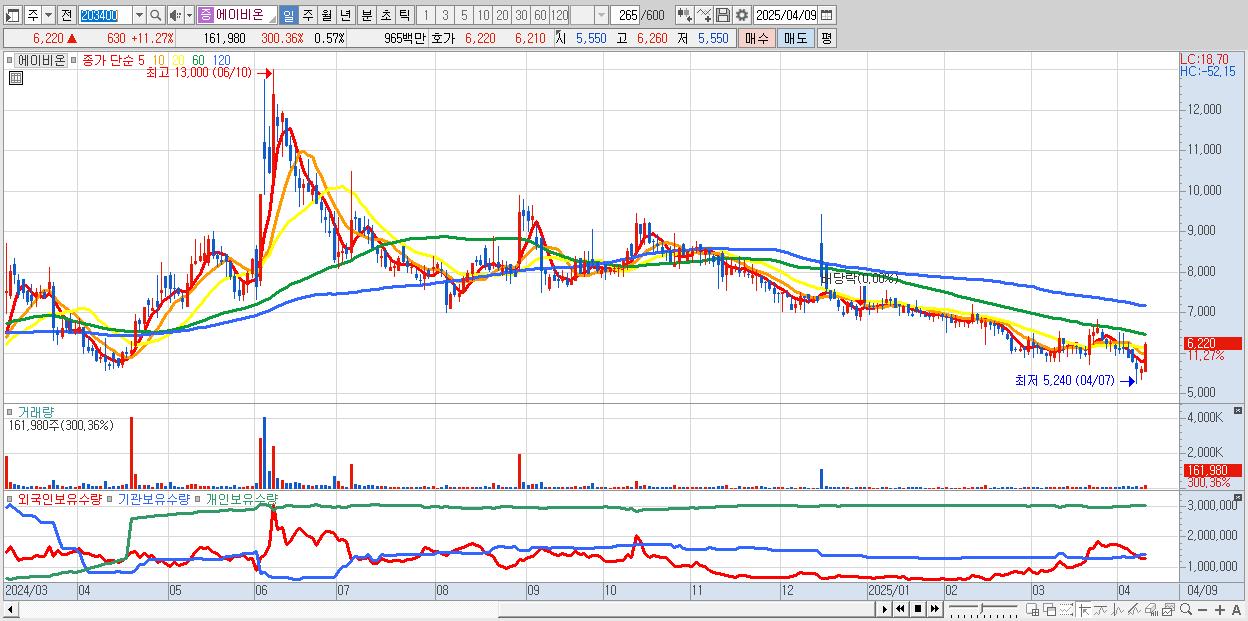Click the bottom magnifier zoom icon
Screen dimensions: 1248x621
[x=1186, y=609]
